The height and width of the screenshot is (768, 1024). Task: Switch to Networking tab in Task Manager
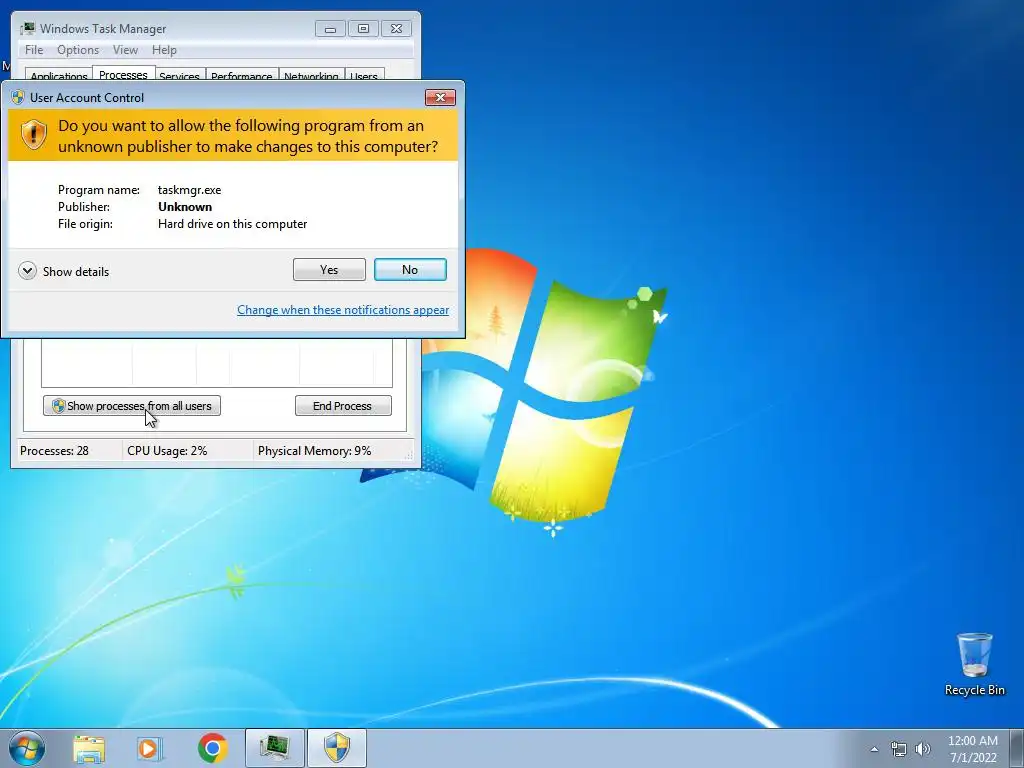click(x=311, y=76)
